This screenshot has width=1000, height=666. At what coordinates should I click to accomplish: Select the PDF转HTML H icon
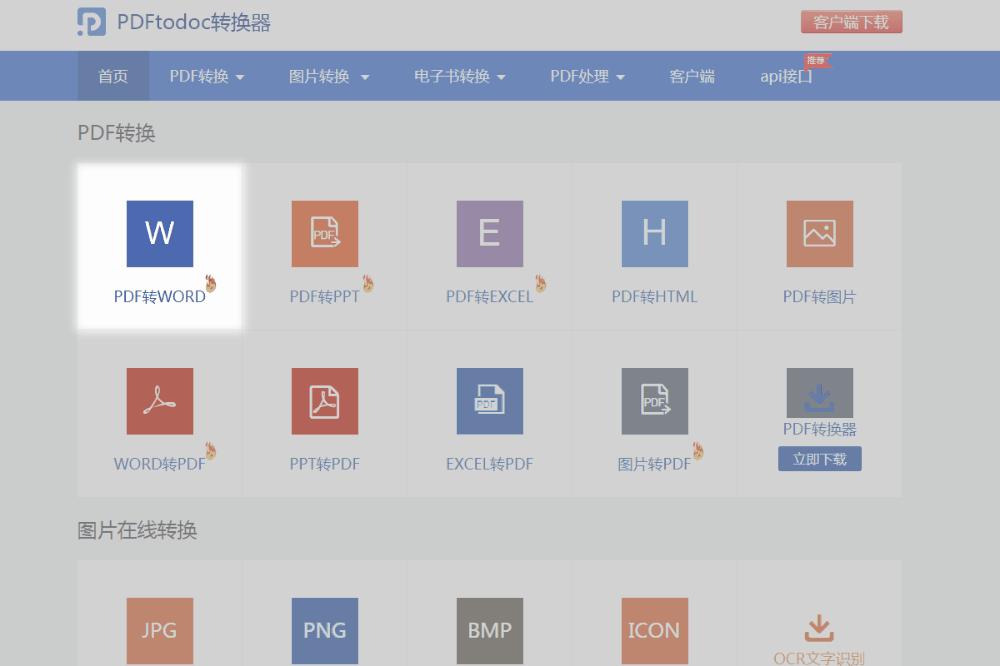pyautogui.click(x=654, y=233)
